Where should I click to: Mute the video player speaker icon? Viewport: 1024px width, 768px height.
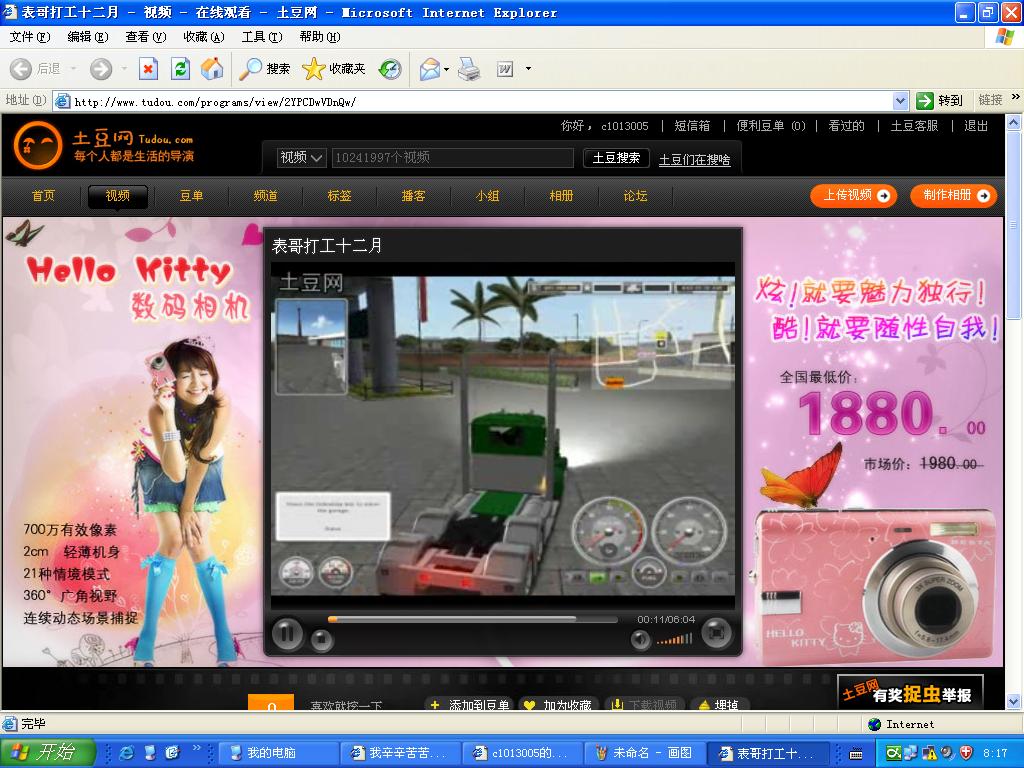coord(640,640)
